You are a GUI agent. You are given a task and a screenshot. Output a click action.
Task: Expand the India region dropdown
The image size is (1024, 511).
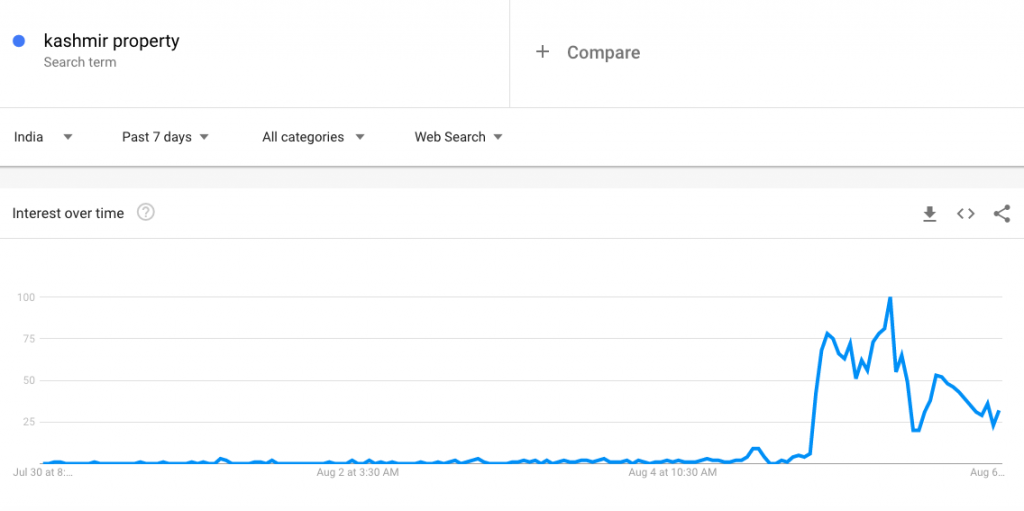(43, 137)
